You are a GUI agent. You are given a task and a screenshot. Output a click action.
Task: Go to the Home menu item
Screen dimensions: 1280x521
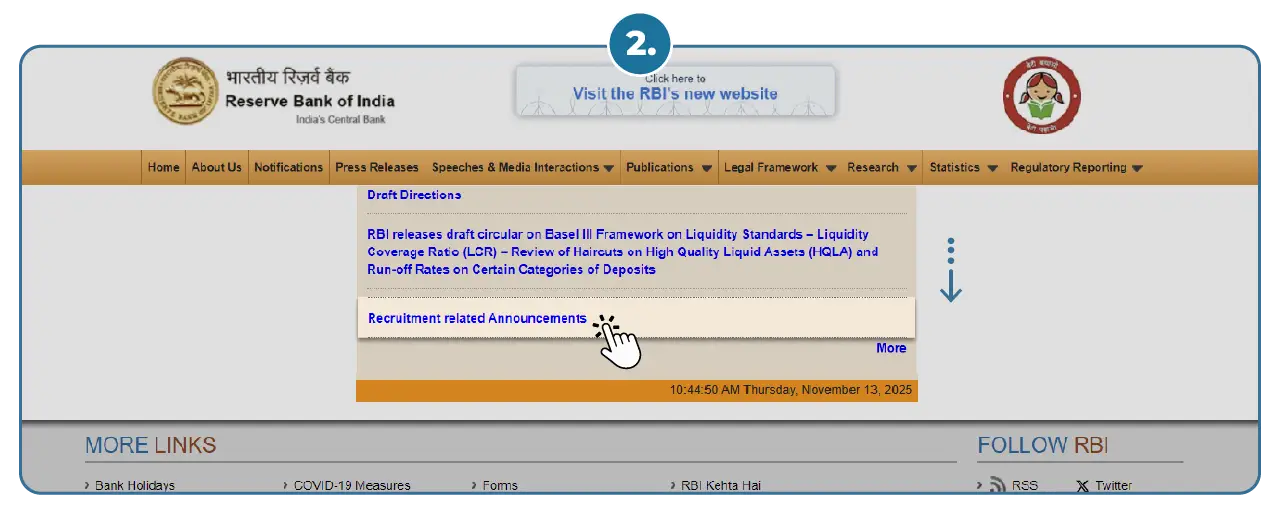click(163, 168)
